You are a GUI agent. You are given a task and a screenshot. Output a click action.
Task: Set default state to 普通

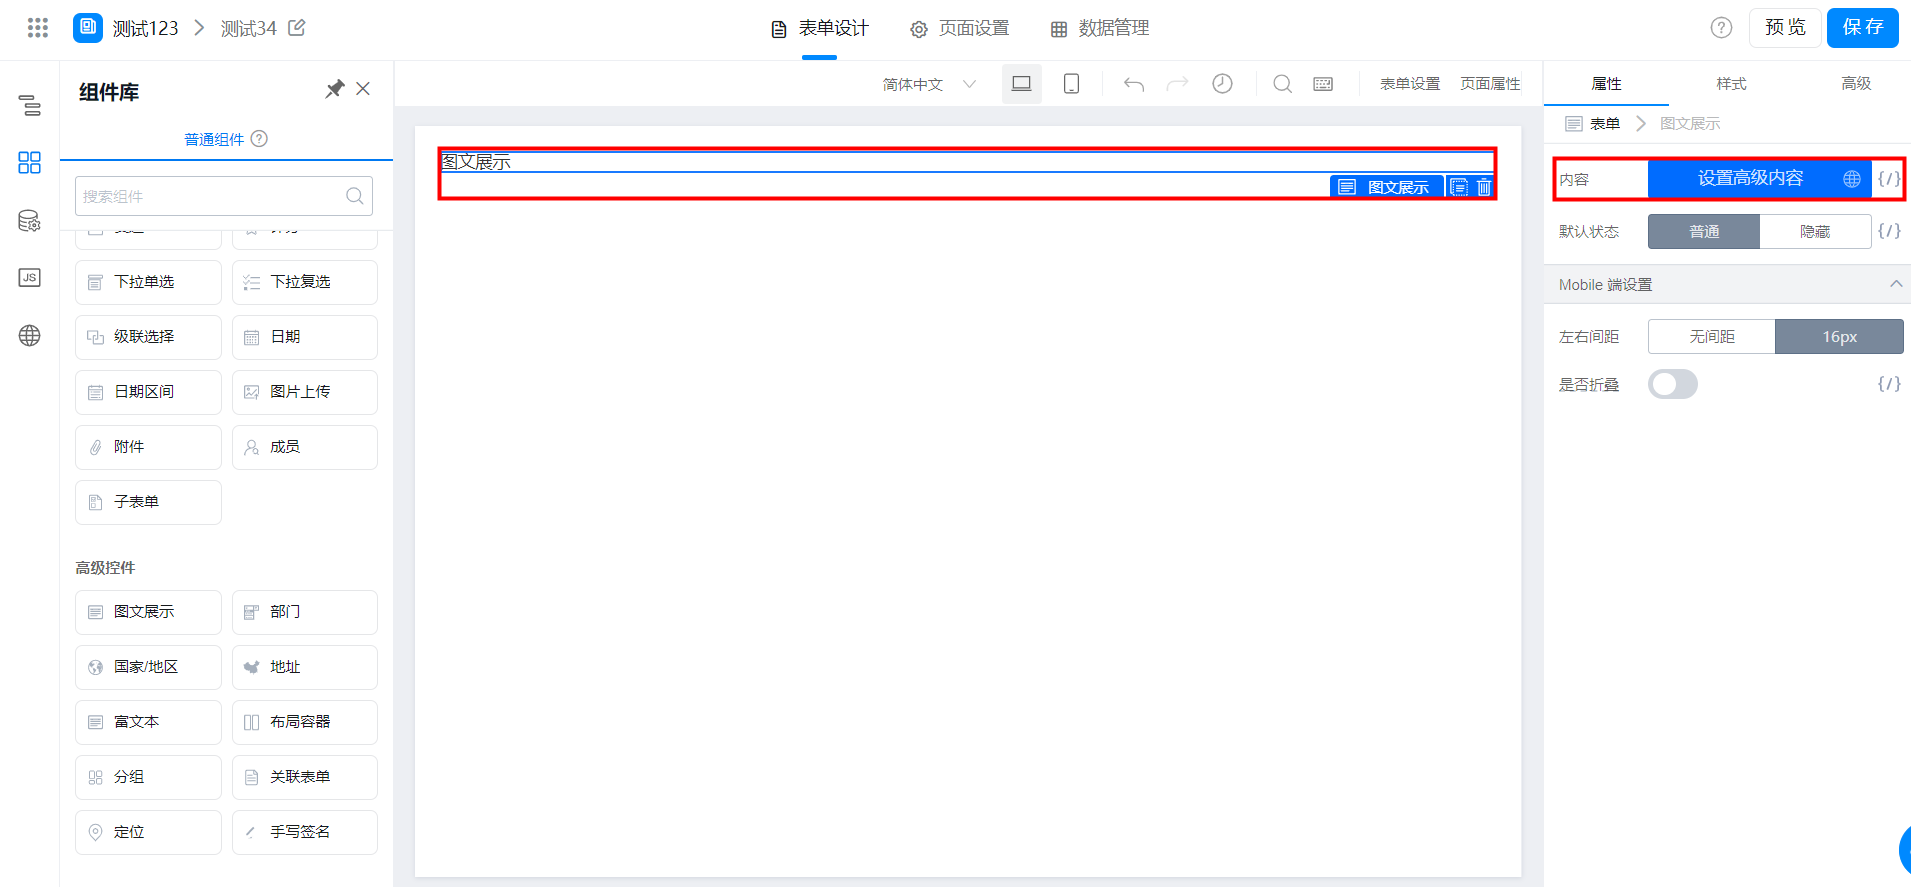coord(1704,231)
